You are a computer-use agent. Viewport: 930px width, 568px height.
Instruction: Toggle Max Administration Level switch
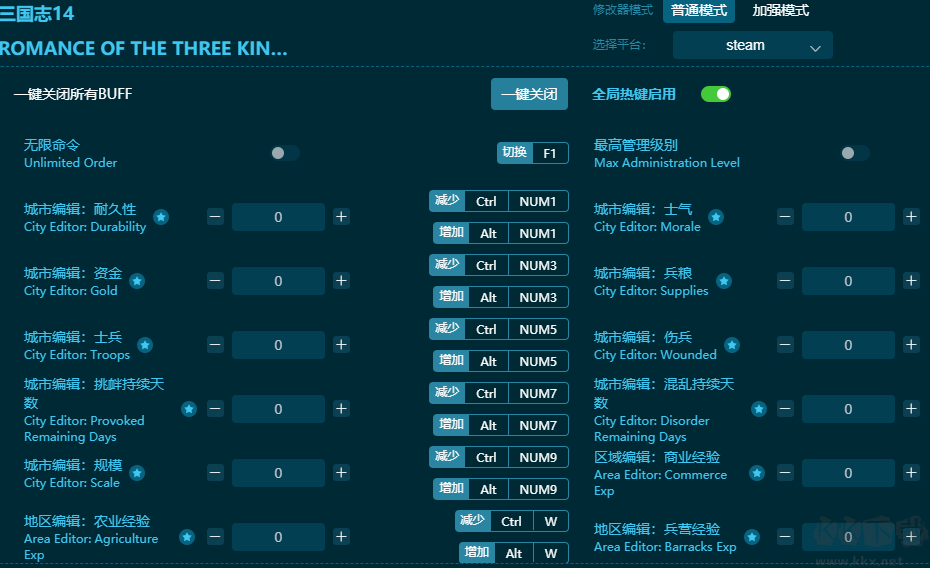[855, 154]
